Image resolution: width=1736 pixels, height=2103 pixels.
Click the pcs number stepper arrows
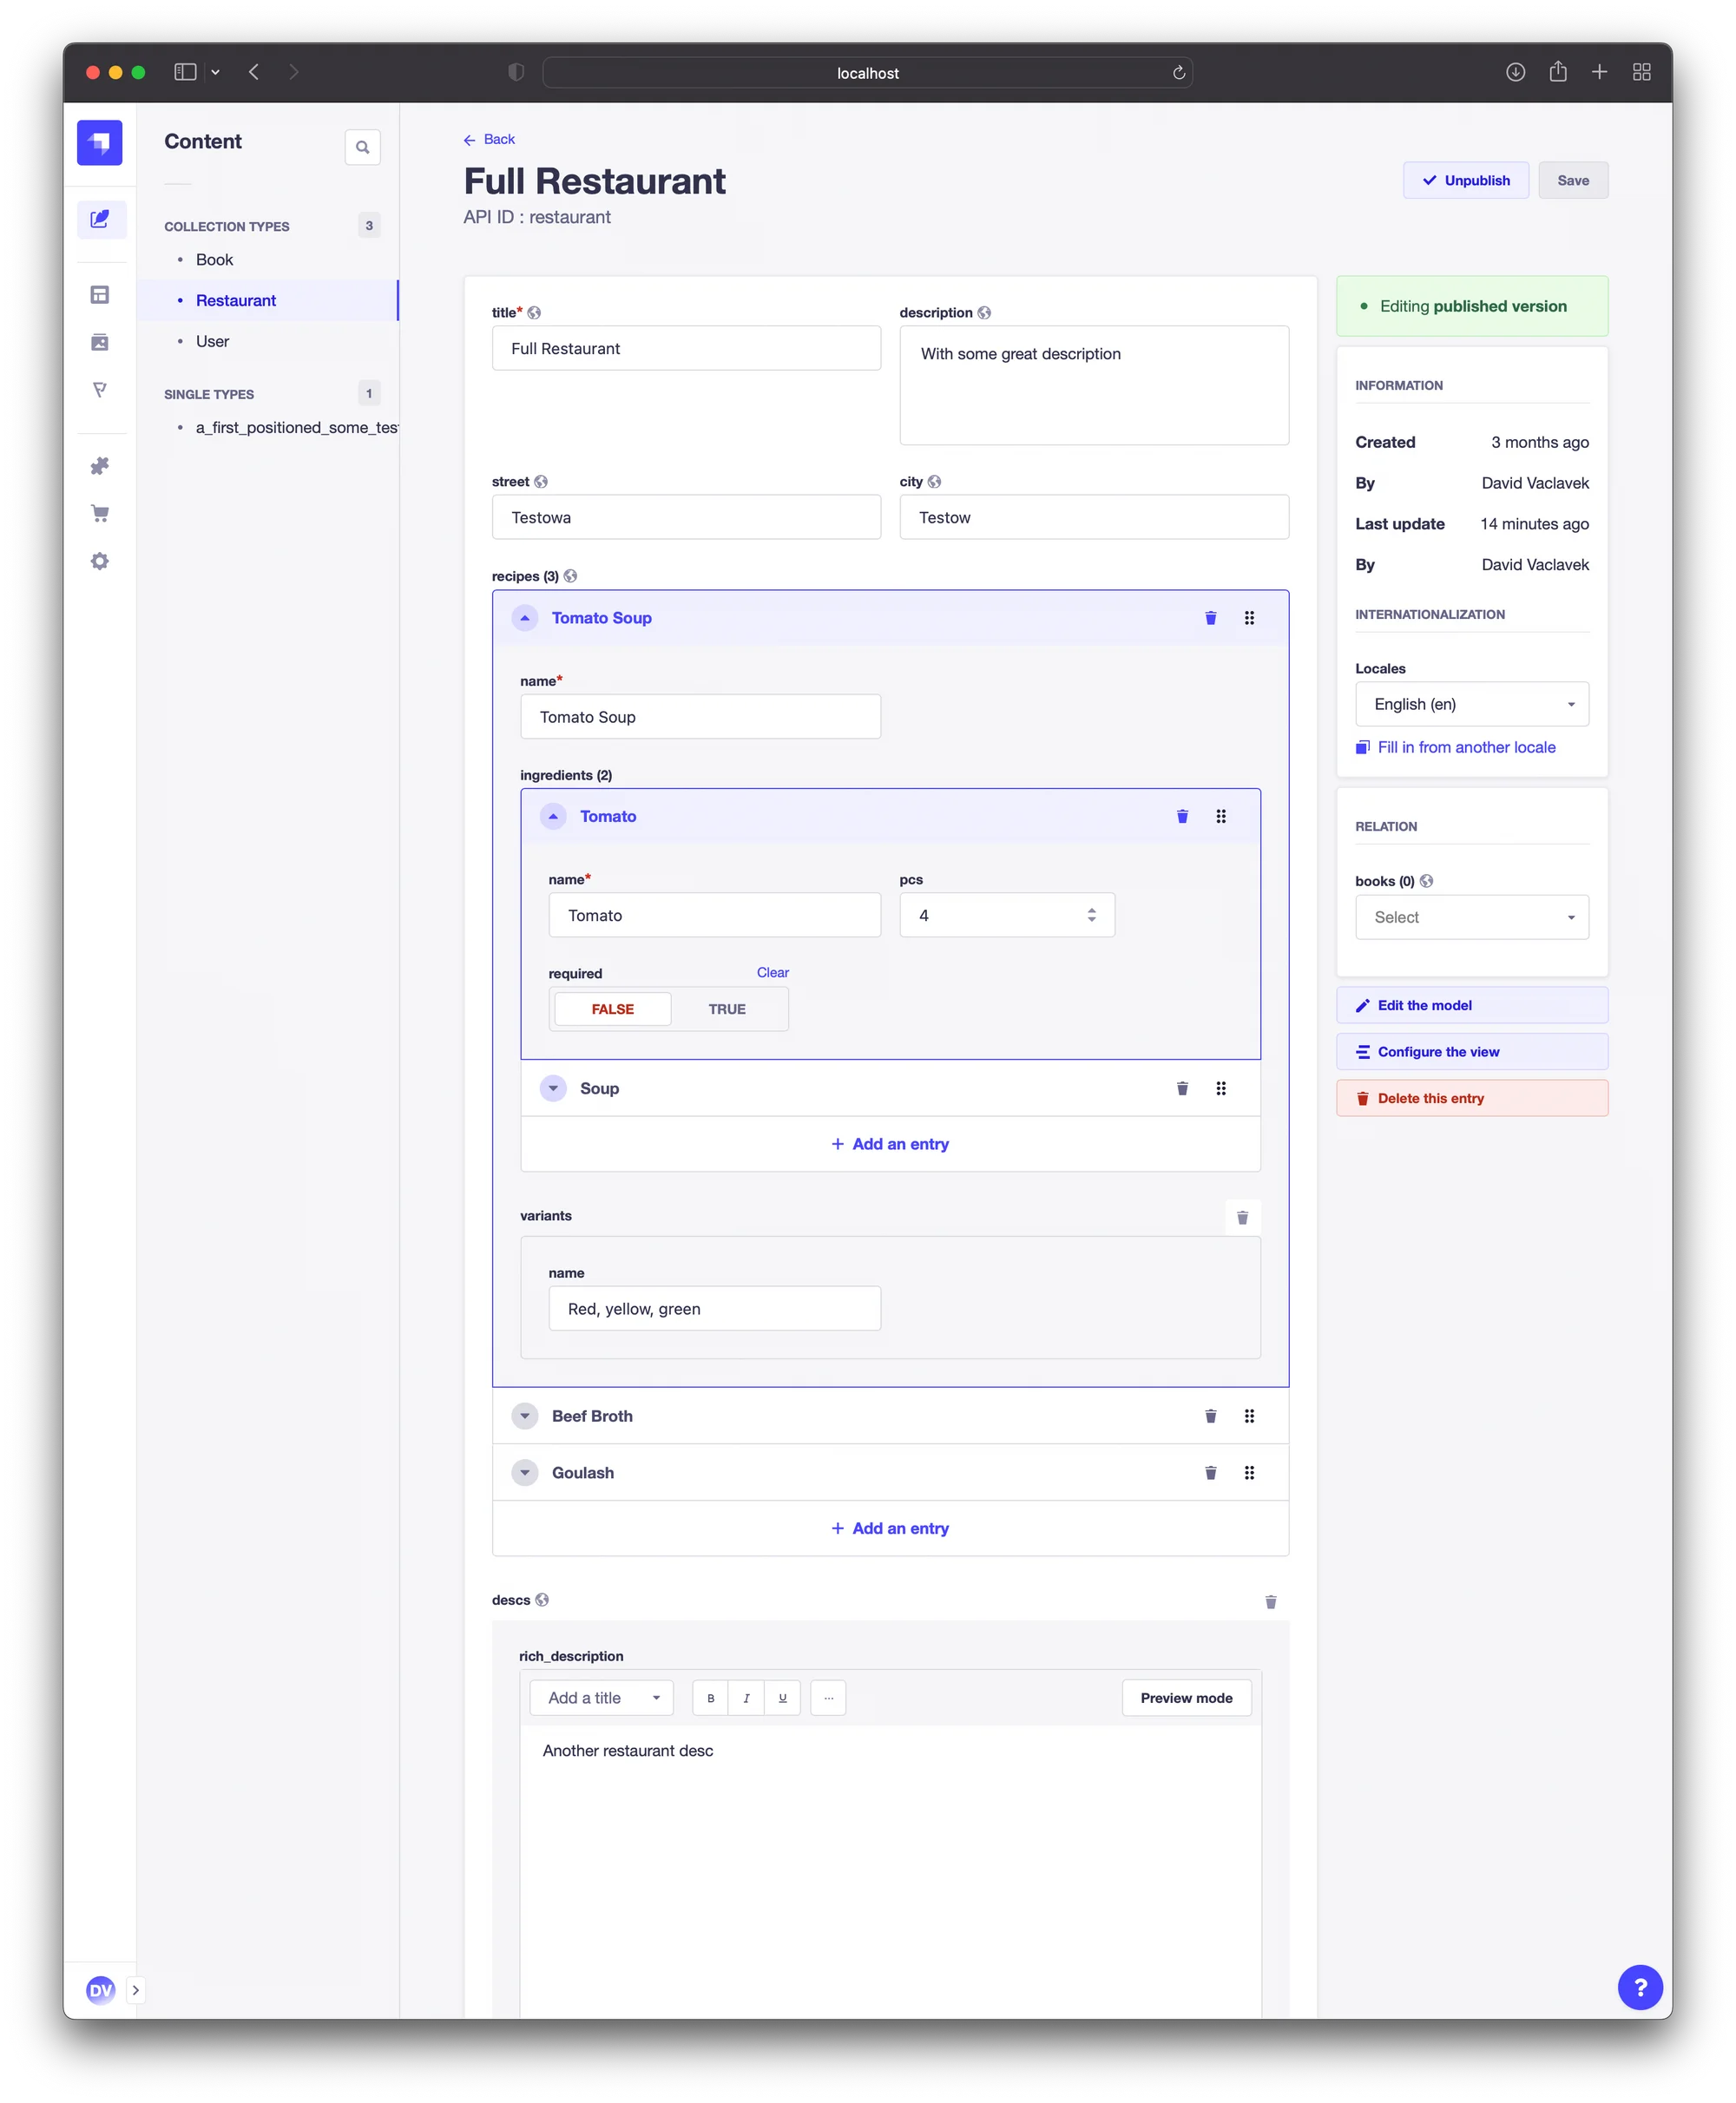point(1091,915)
